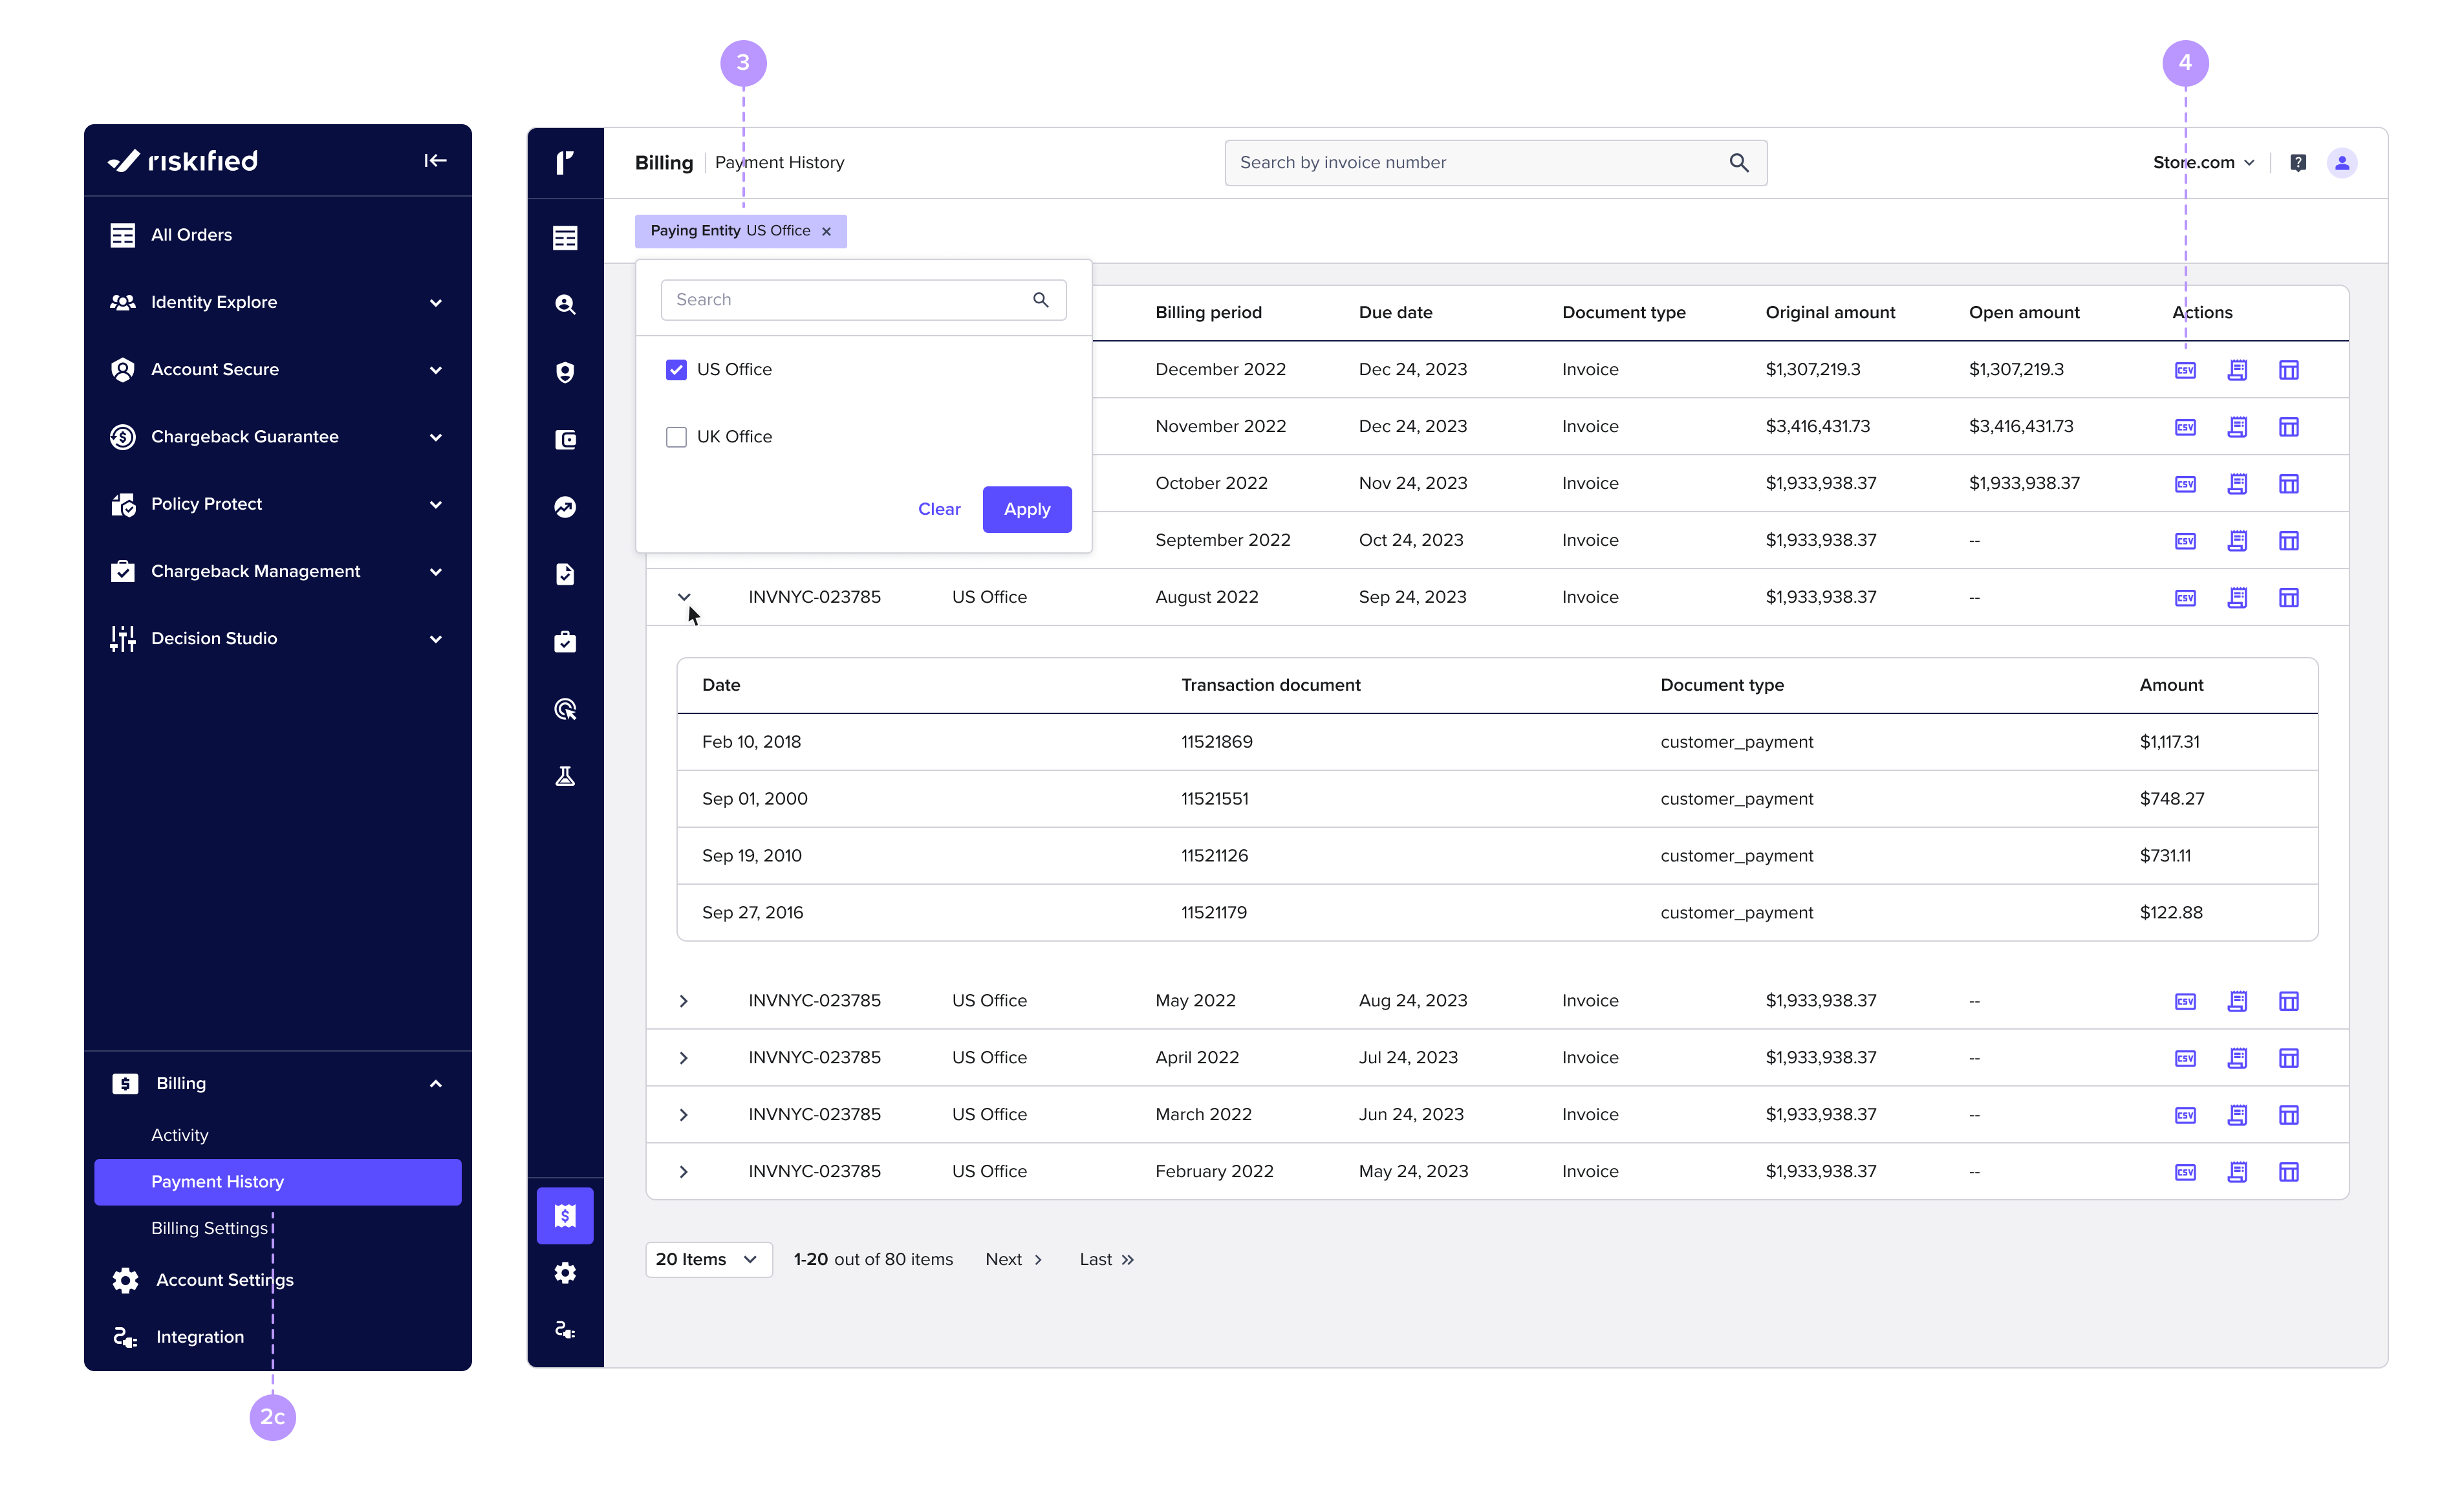2464x1494 pixels.
Task: Go to the Next page
Action: [x=1014, y=1259]
